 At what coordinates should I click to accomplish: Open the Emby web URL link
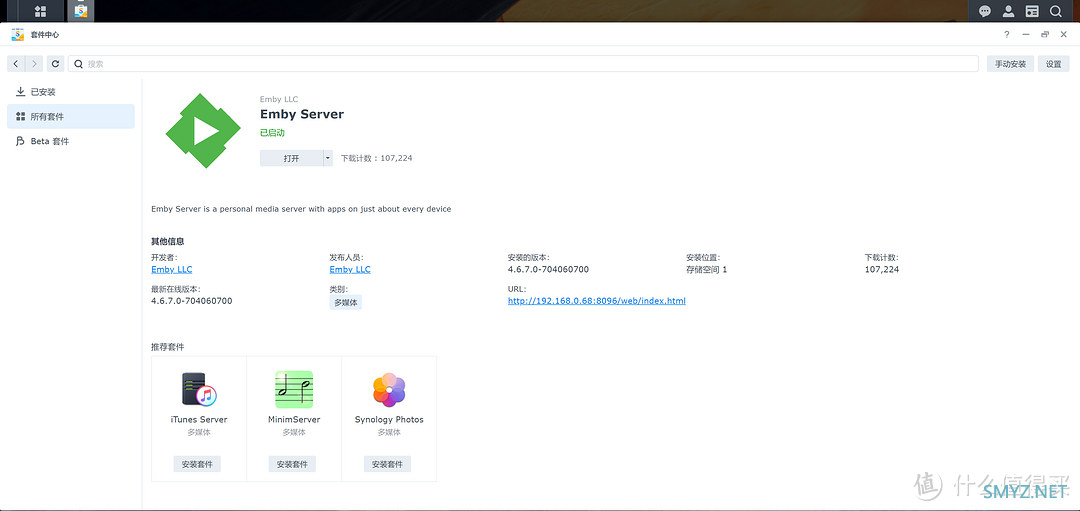click(596, 300)
